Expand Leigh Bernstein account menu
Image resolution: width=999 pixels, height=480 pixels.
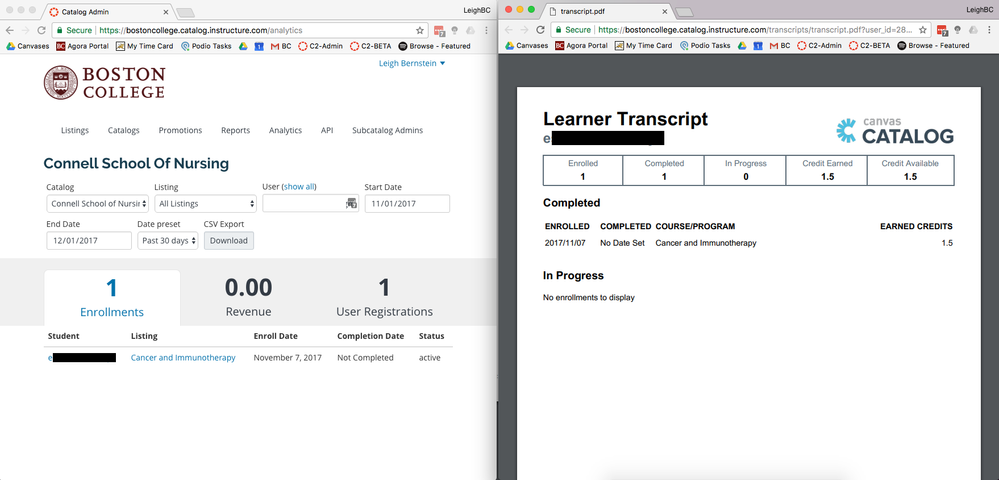(x=412, y=63)
